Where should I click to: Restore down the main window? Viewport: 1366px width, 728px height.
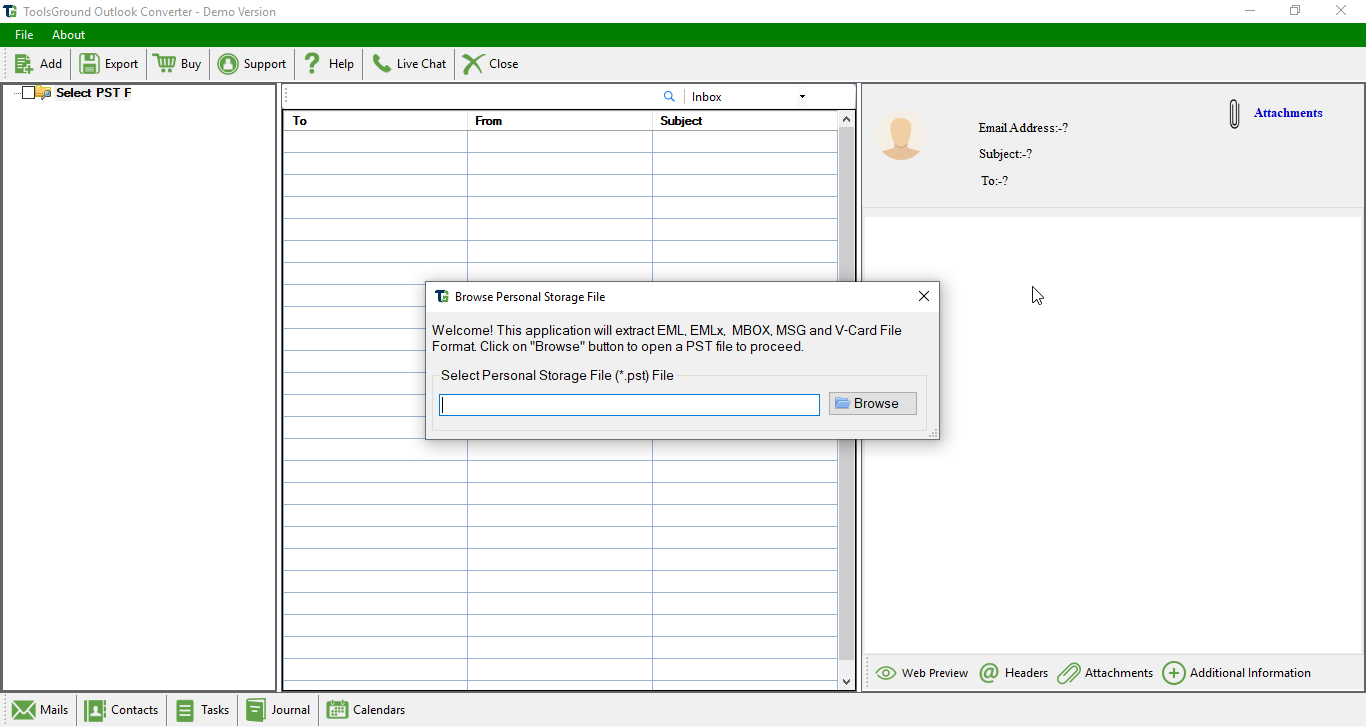[x=1295, y=11]
